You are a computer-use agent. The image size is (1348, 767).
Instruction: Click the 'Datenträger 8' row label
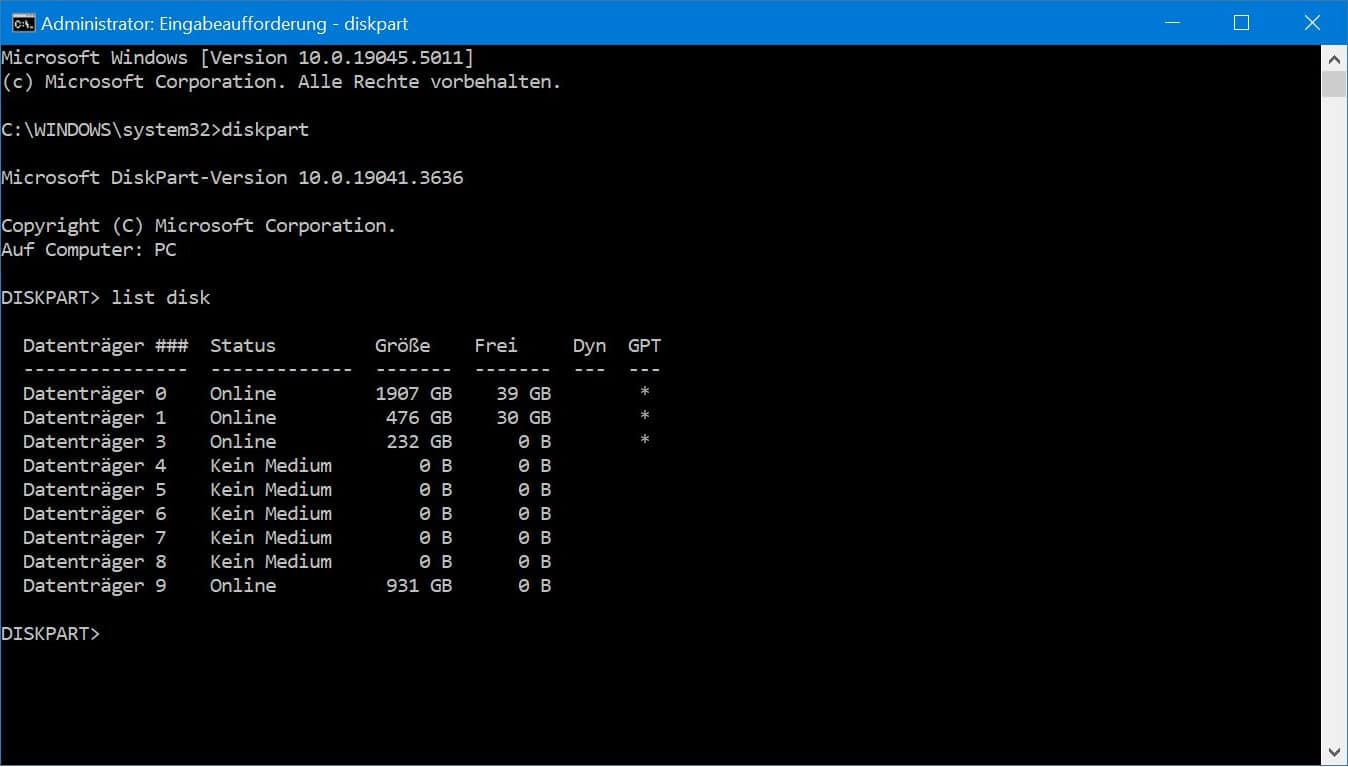(x=95, y=562)
